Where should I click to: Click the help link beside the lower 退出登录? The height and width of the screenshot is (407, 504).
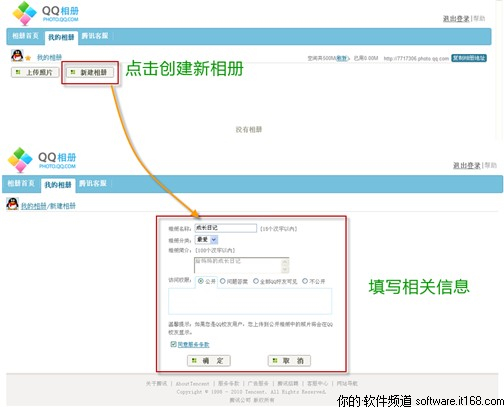[491, 165]
